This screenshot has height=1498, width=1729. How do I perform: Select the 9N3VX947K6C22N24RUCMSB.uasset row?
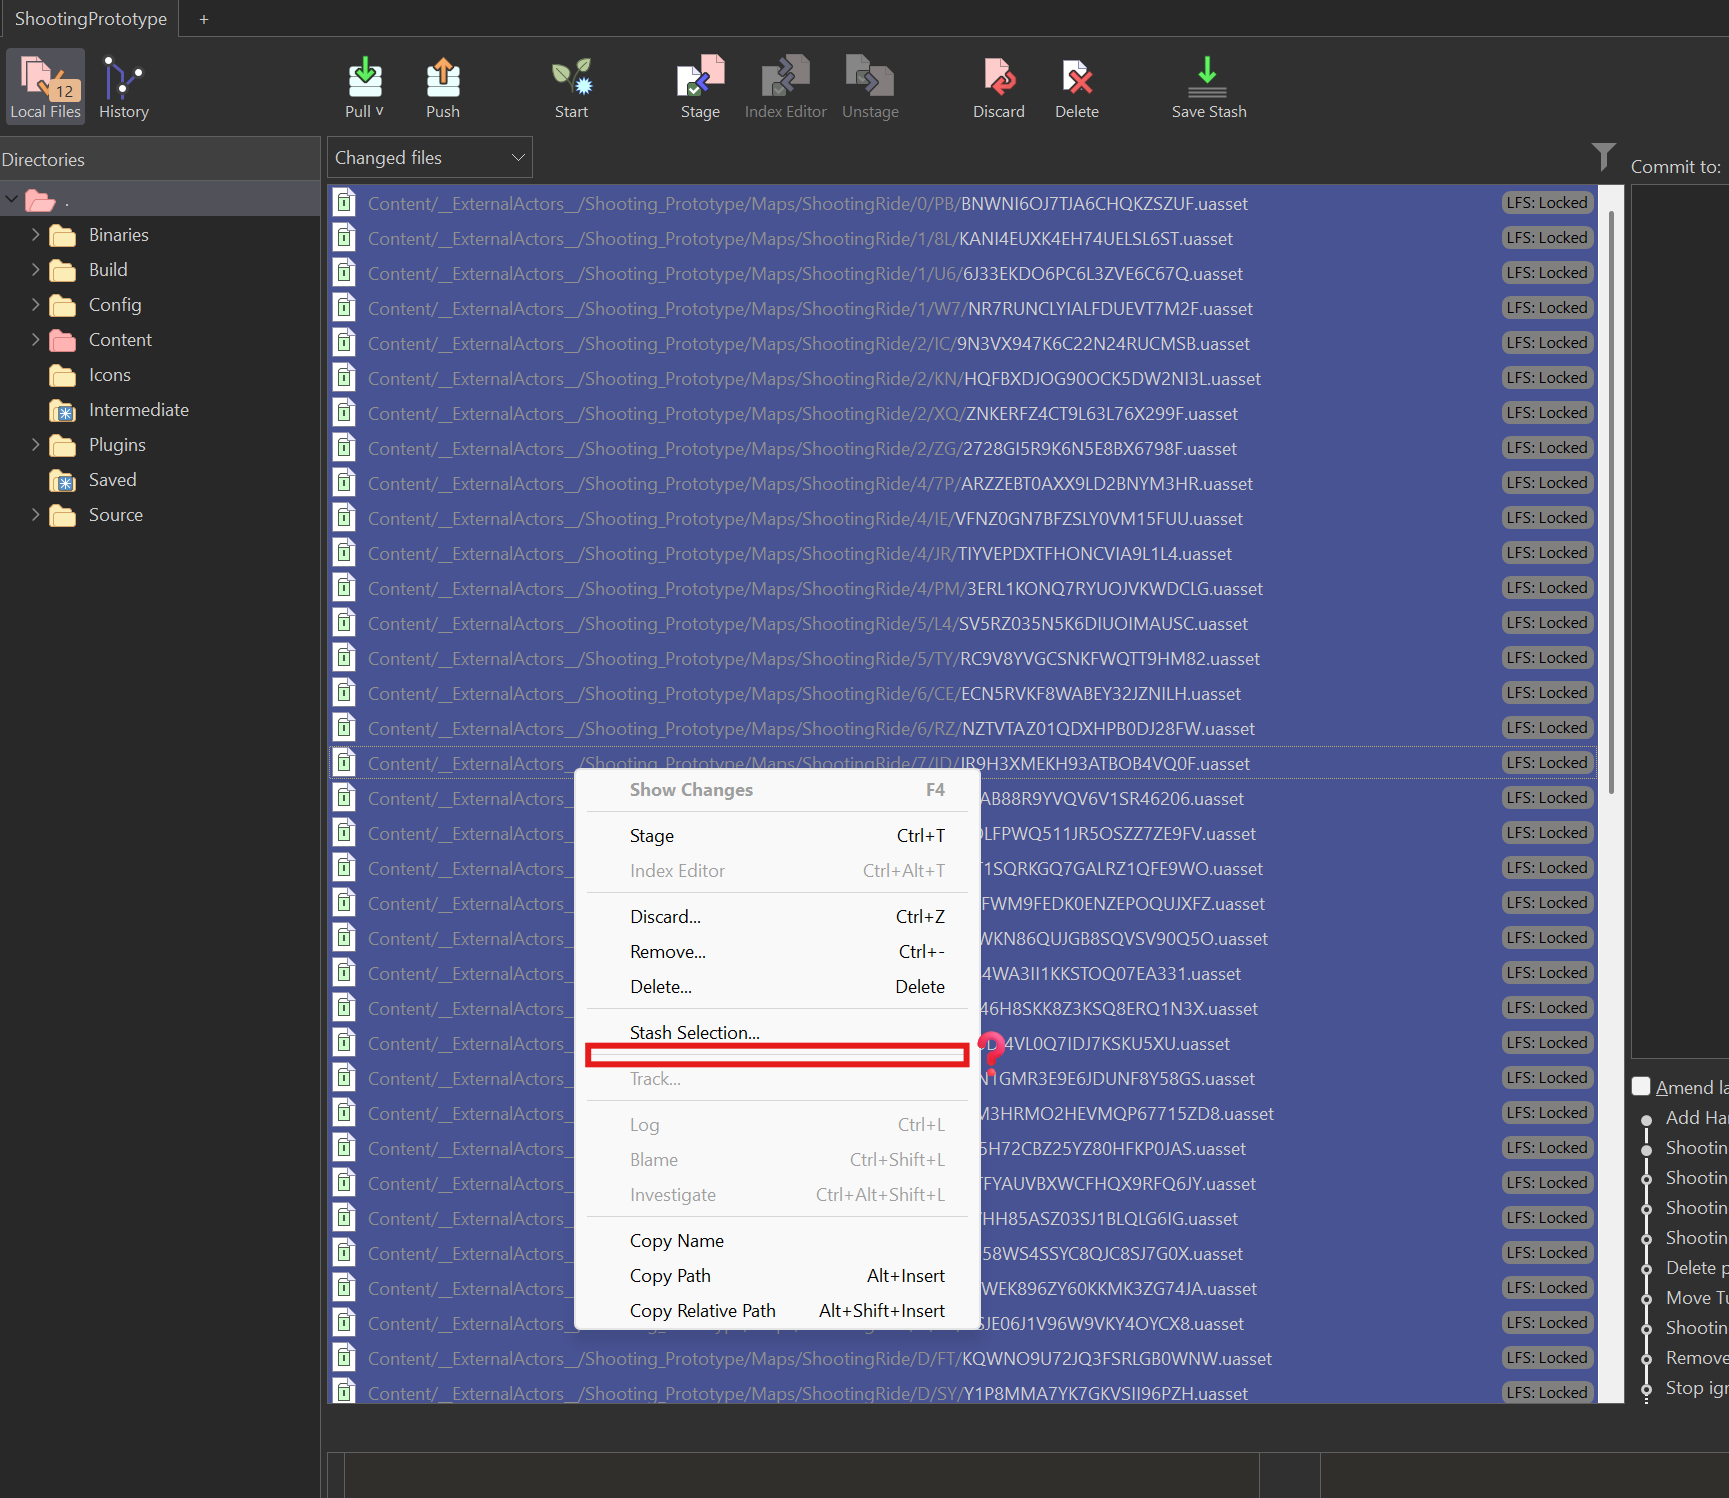tap(962, 343)
